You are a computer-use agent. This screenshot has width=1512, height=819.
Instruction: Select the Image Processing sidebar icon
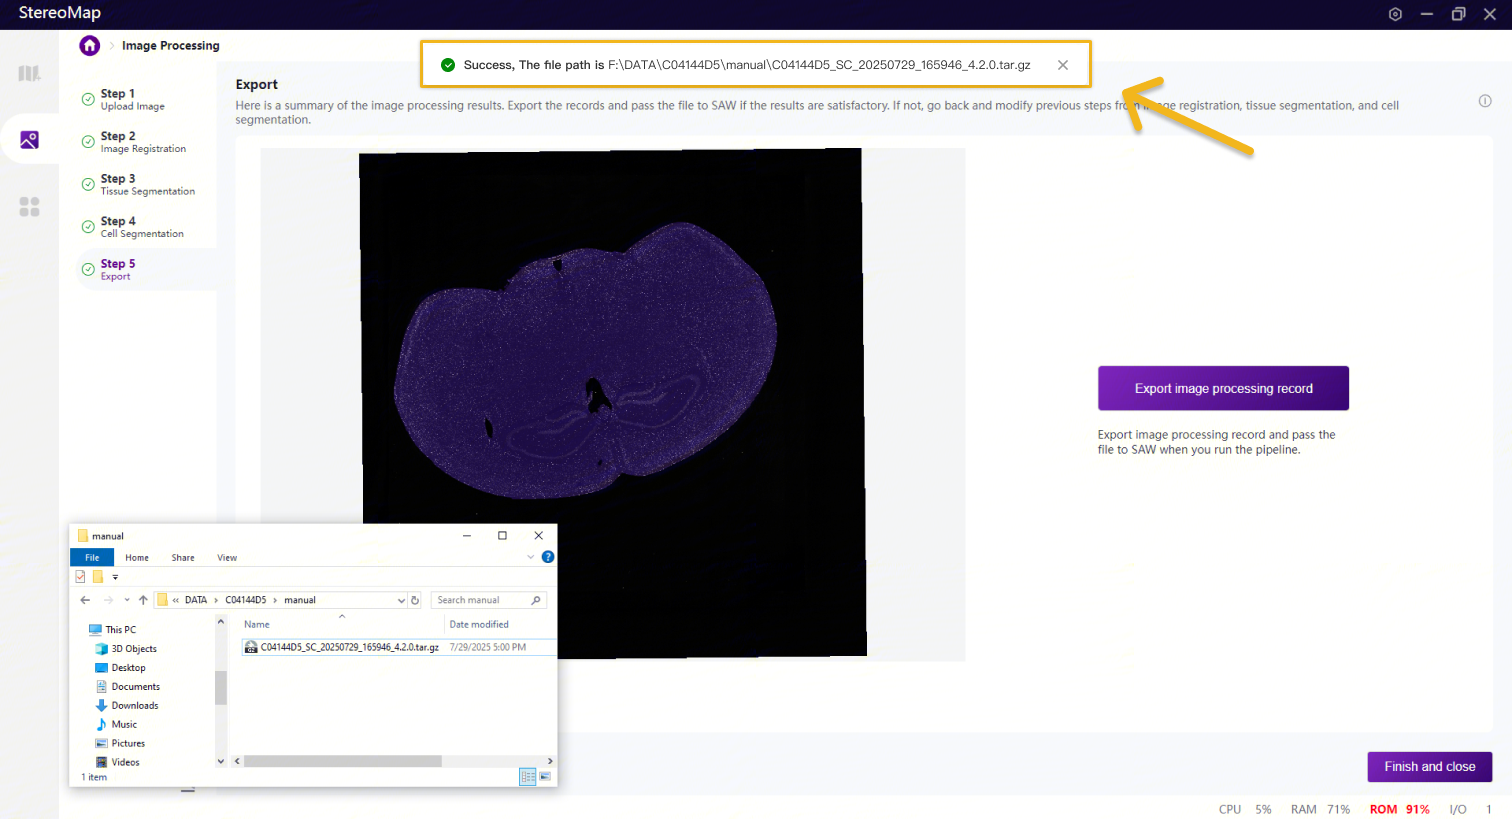(x=30, y=139)
